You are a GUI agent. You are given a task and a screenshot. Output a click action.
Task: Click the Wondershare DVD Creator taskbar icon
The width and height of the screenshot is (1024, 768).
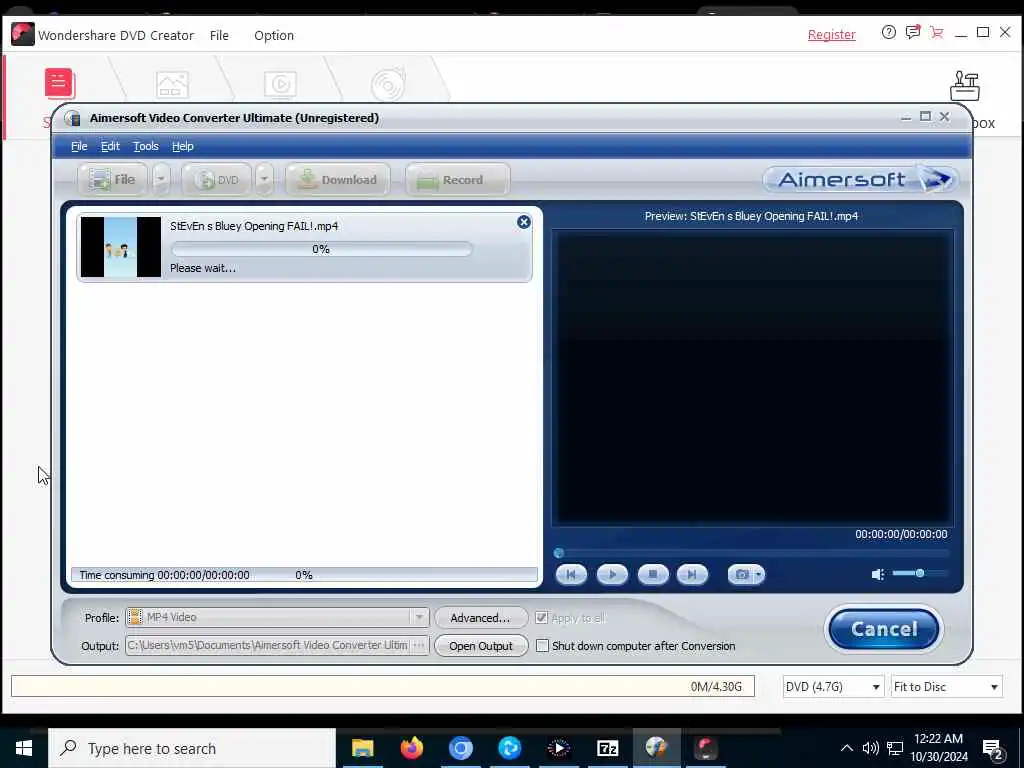pos(705,748)
